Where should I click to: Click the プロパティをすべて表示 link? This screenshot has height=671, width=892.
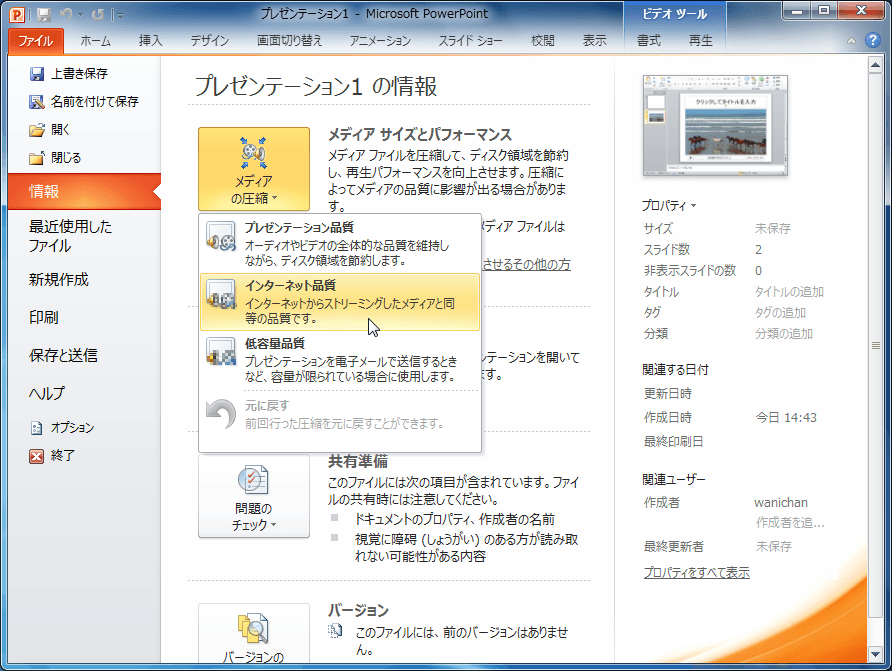coord(696,573)
